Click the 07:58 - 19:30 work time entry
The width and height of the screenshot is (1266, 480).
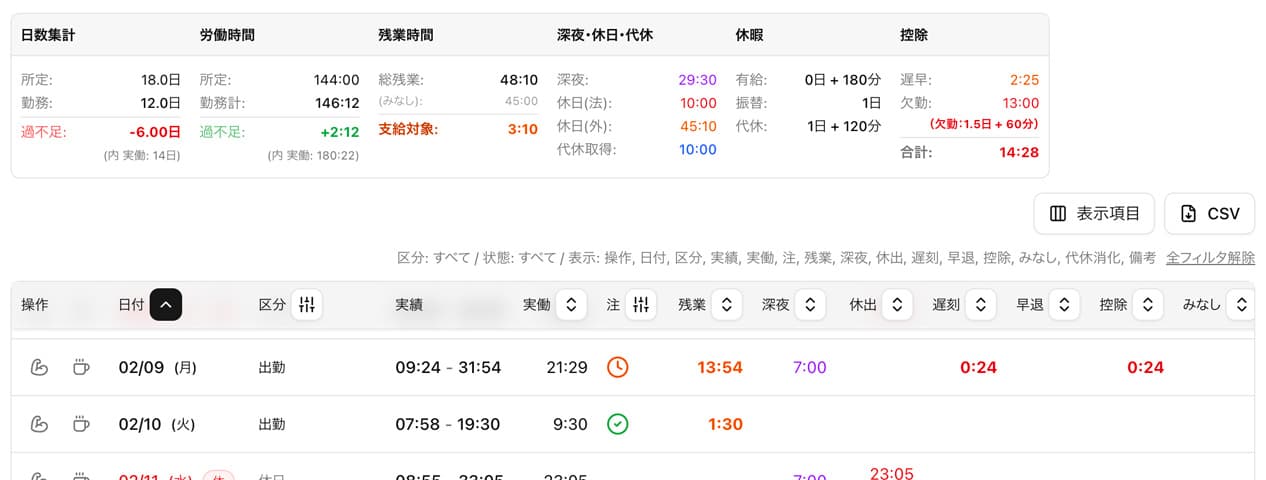pos(447,424)
